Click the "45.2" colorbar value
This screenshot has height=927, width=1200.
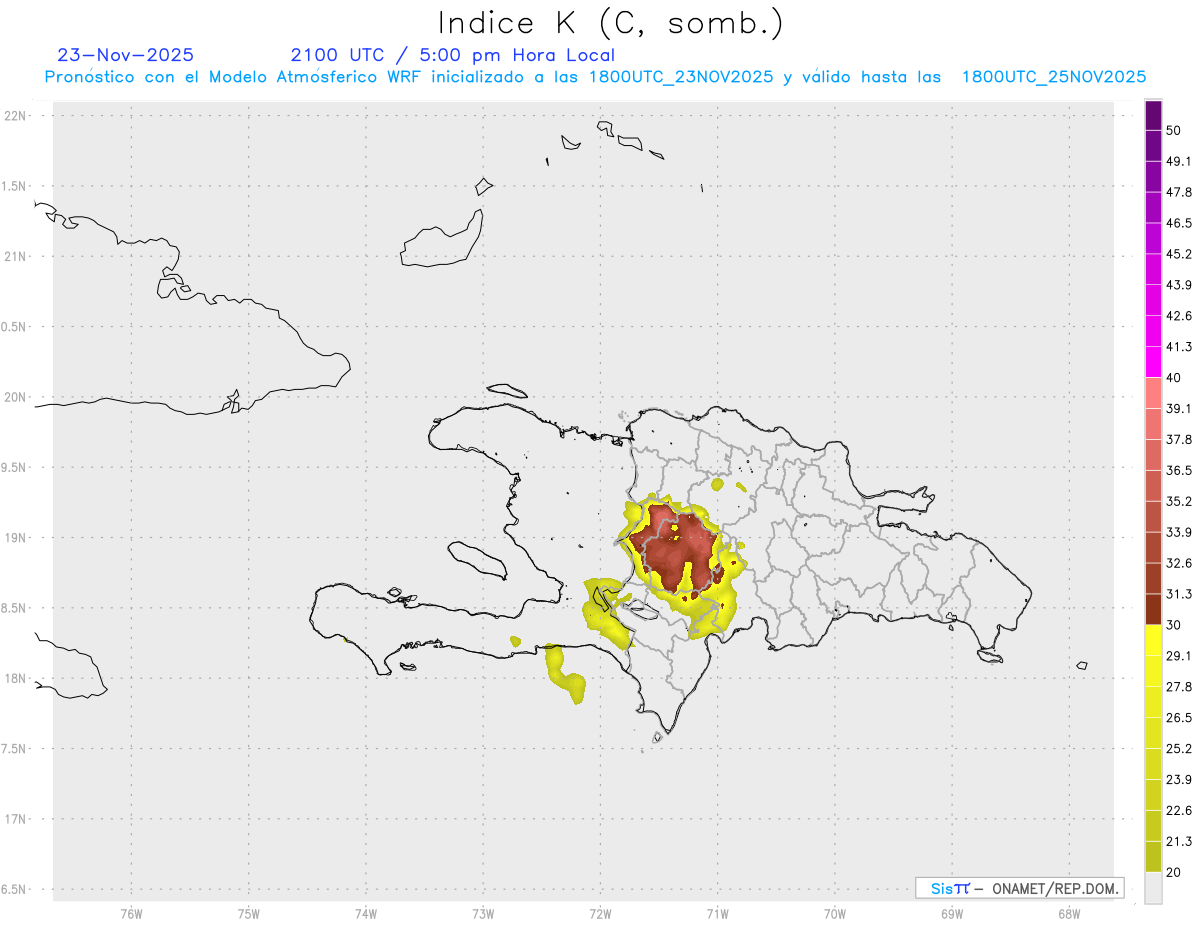tap(1179, 254)
